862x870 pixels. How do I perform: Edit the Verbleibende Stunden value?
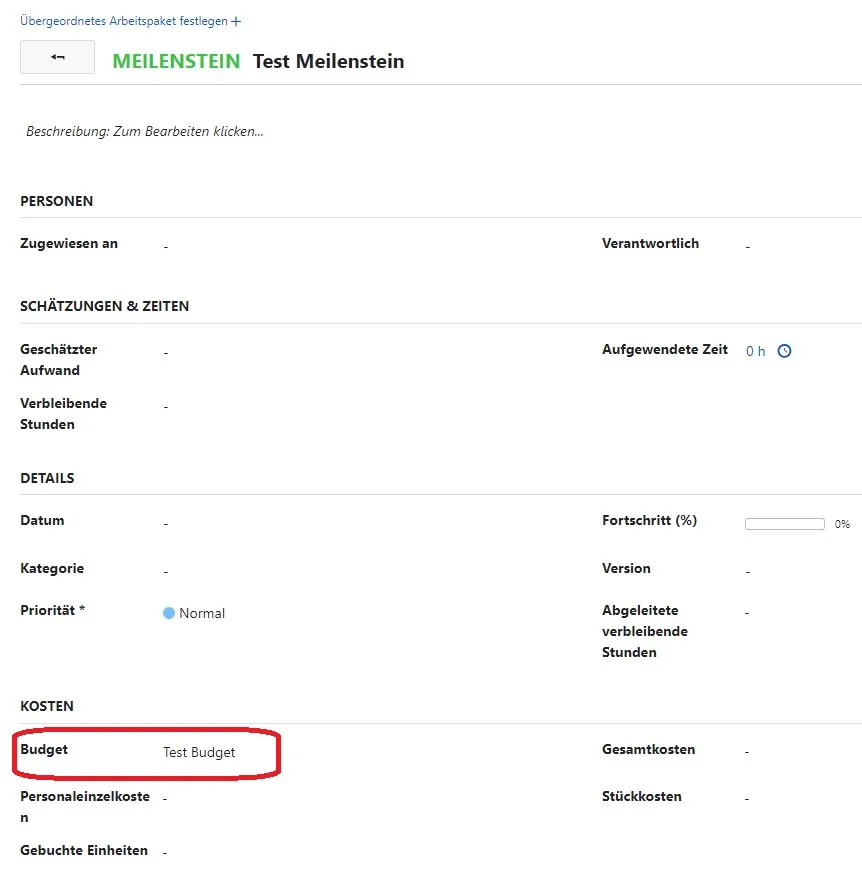click(165, 404)
